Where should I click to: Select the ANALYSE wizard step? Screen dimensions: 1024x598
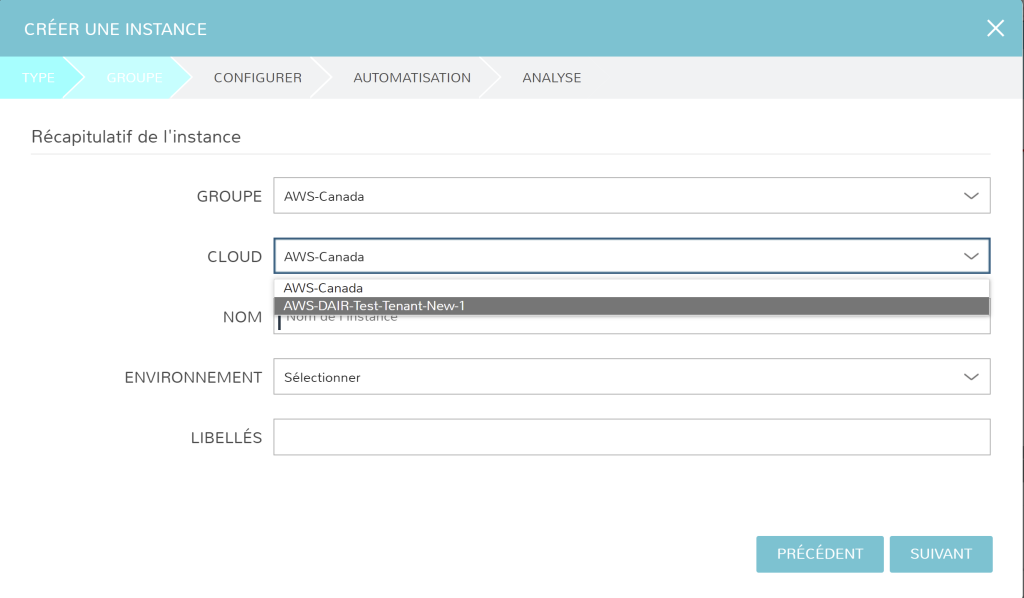tap(551, 78)
